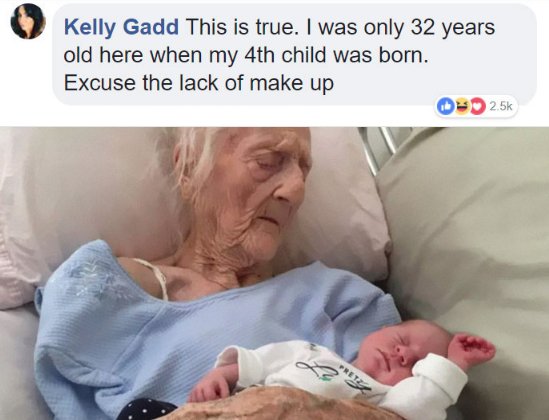The width and height of the screenshot is (549, 420).
Task: Open the 2.5k reactions count
Action: [x=501, y=106]
